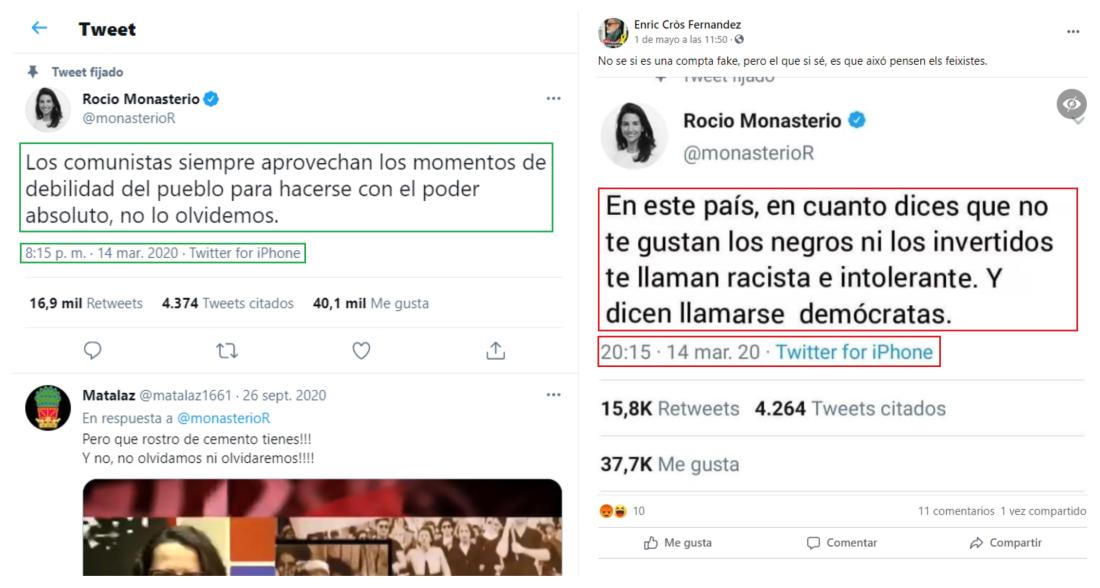Like the tweet with heart icon
This screenshot has width=1100, height=588.
[x=361, y=350]
